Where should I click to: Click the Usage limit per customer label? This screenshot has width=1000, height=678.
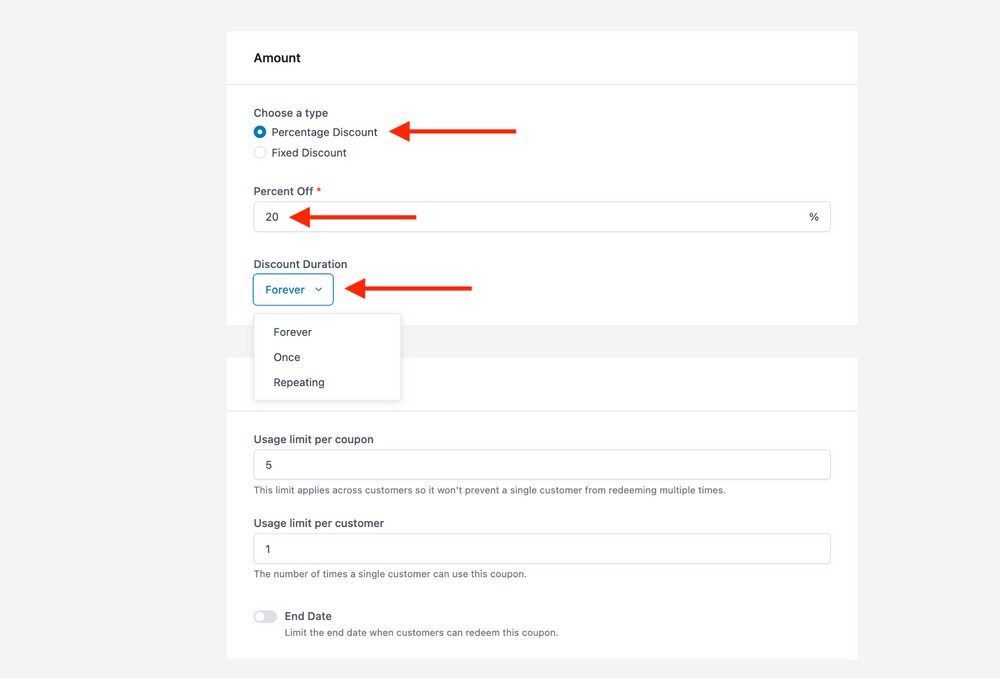click(x=318, y=523)
